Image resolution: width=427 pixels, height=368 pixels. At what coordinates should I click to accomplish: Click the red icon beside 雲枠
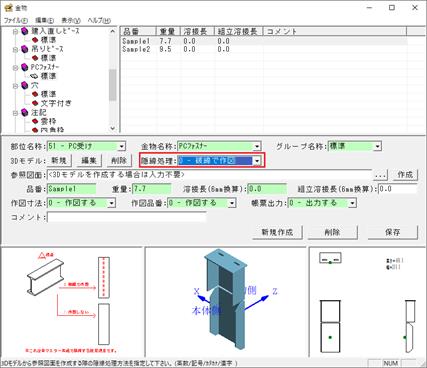(x=35, y=121)
